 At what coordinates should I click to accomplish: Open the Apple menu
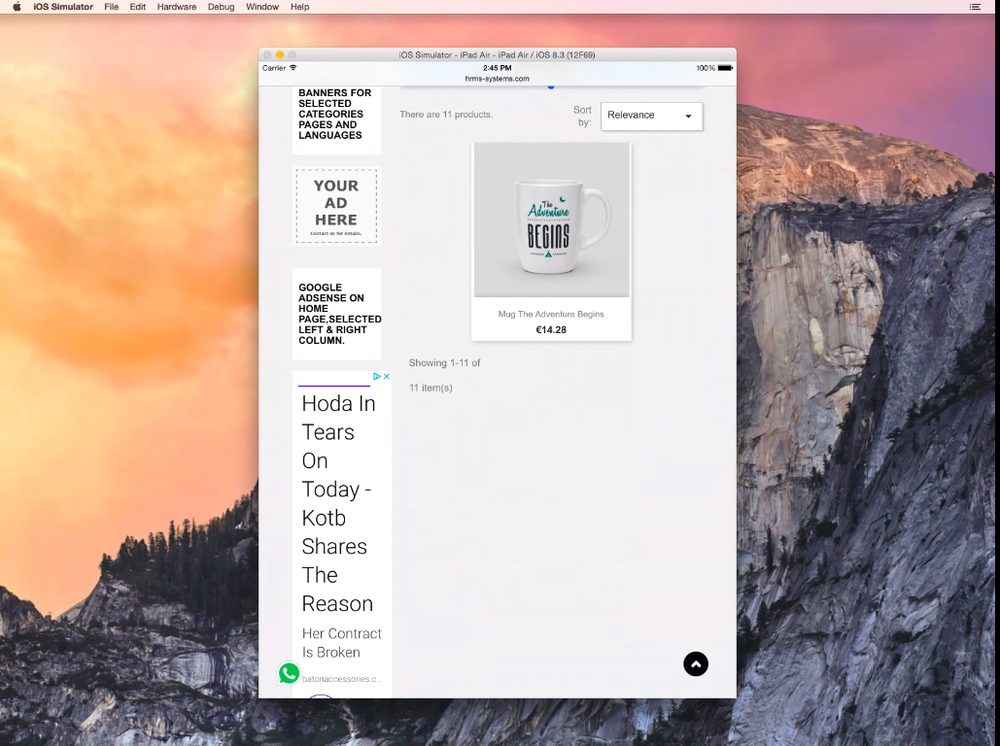click(17, 7)
